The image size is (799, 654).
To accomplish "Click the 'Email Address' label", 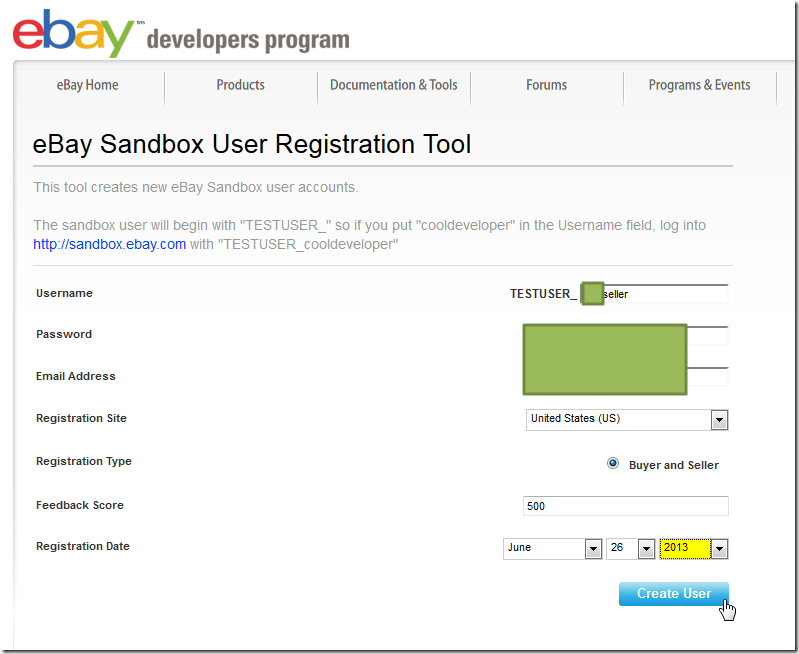I will coord(75,376).
